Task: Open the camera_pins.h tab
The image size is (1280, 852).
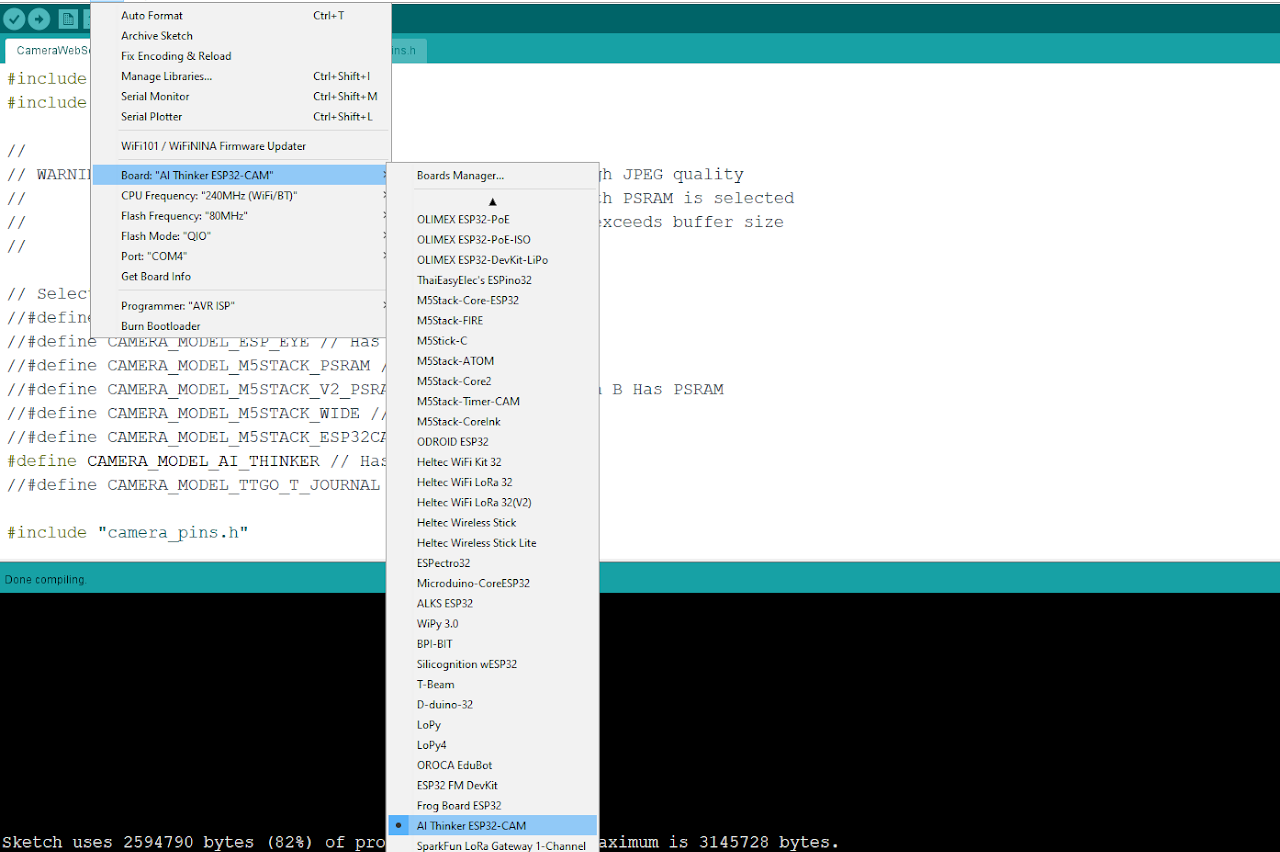Action: (408, 50)
